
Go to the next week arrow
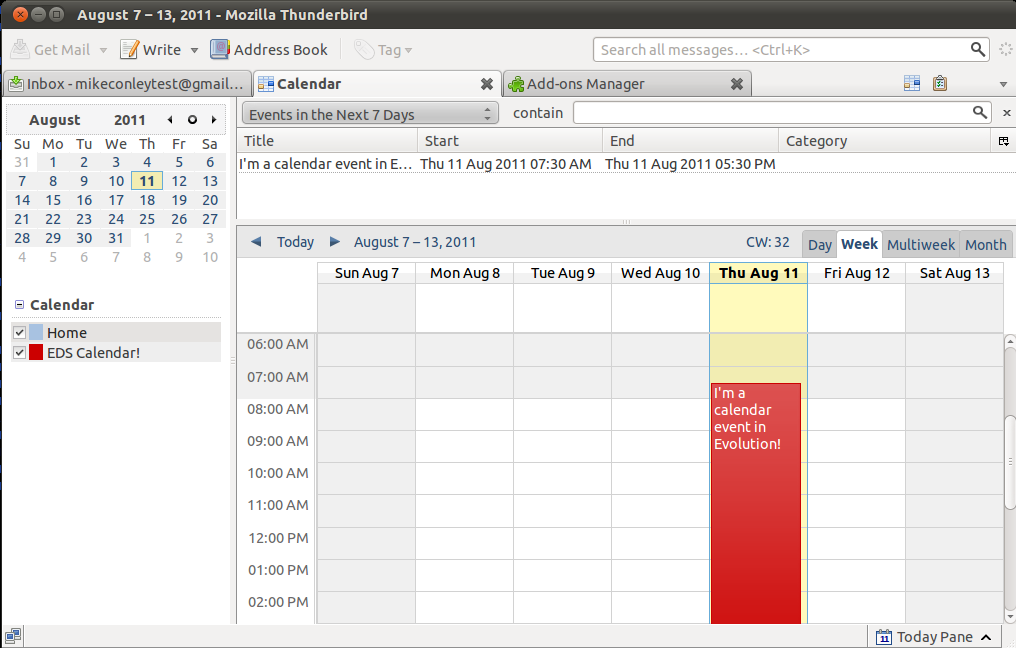[x=335, y=242]
